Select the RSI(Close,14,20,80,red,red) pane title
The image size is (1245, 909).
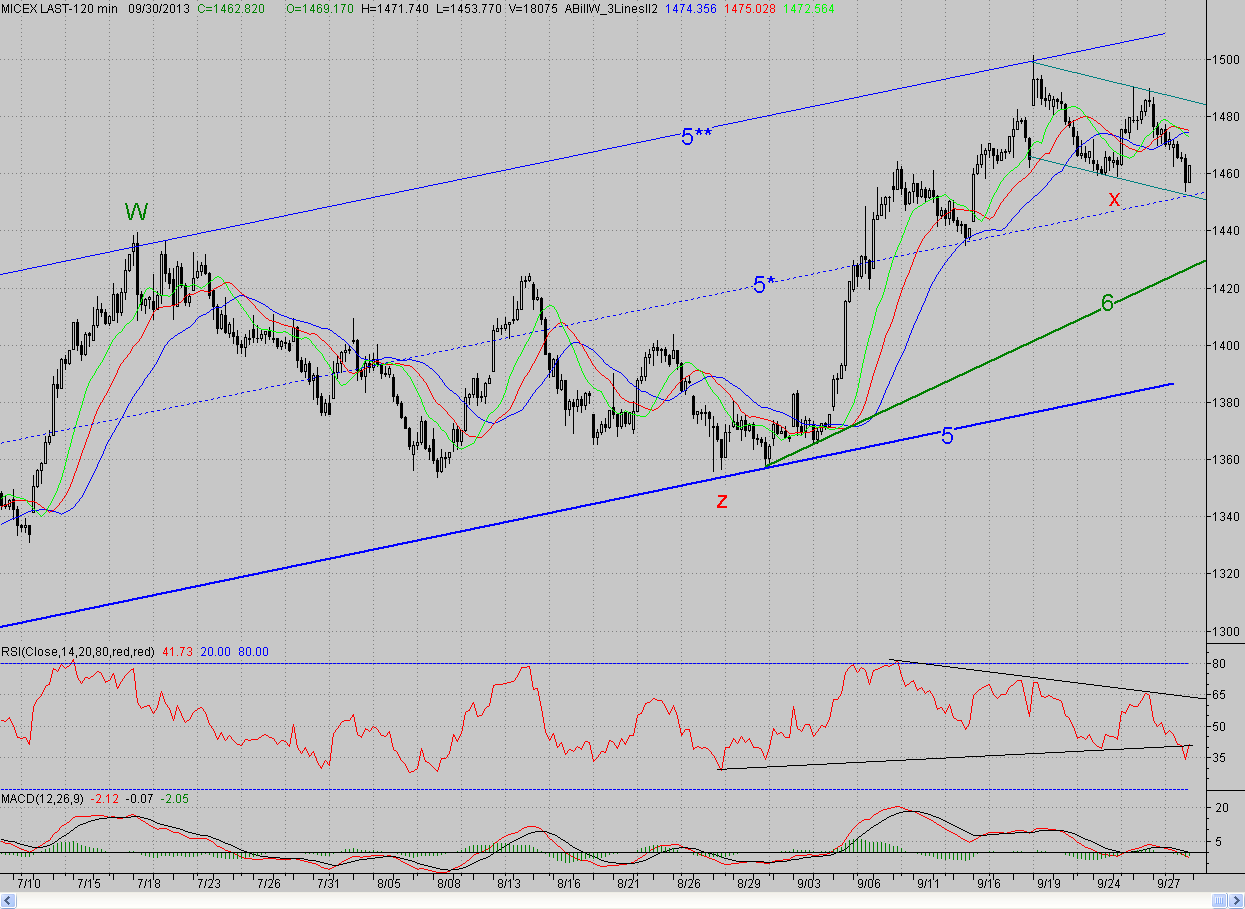(77, 651)
